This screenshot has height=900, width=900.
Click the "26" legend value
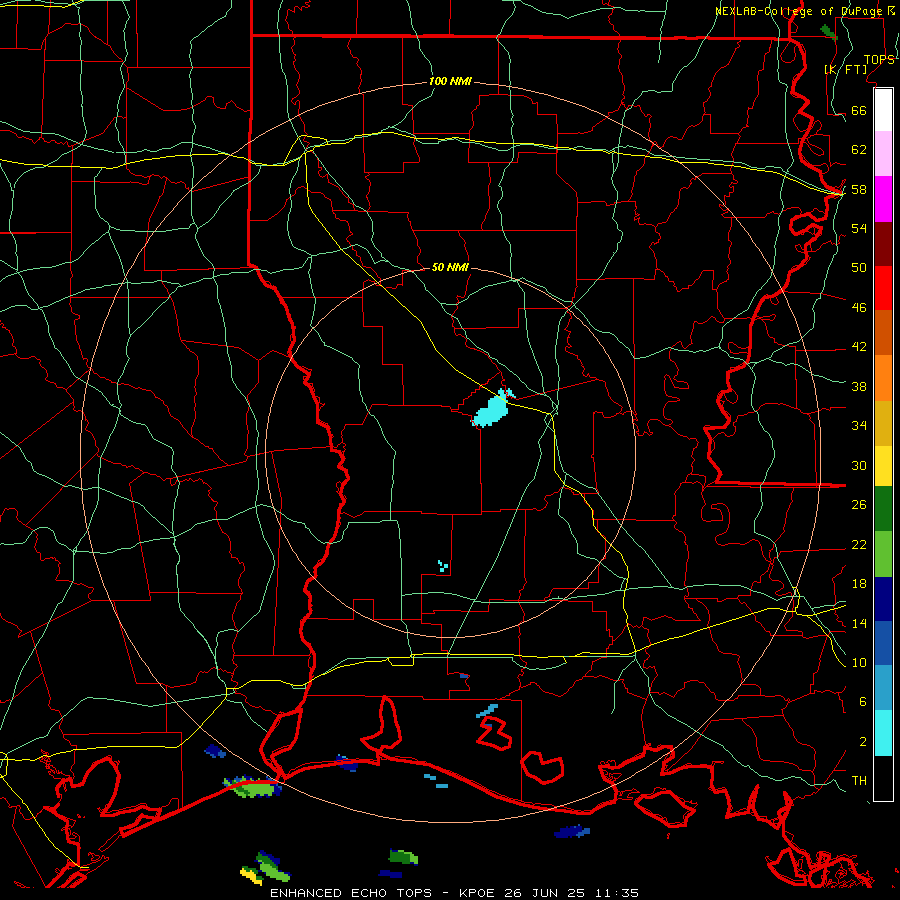point(859,505)
